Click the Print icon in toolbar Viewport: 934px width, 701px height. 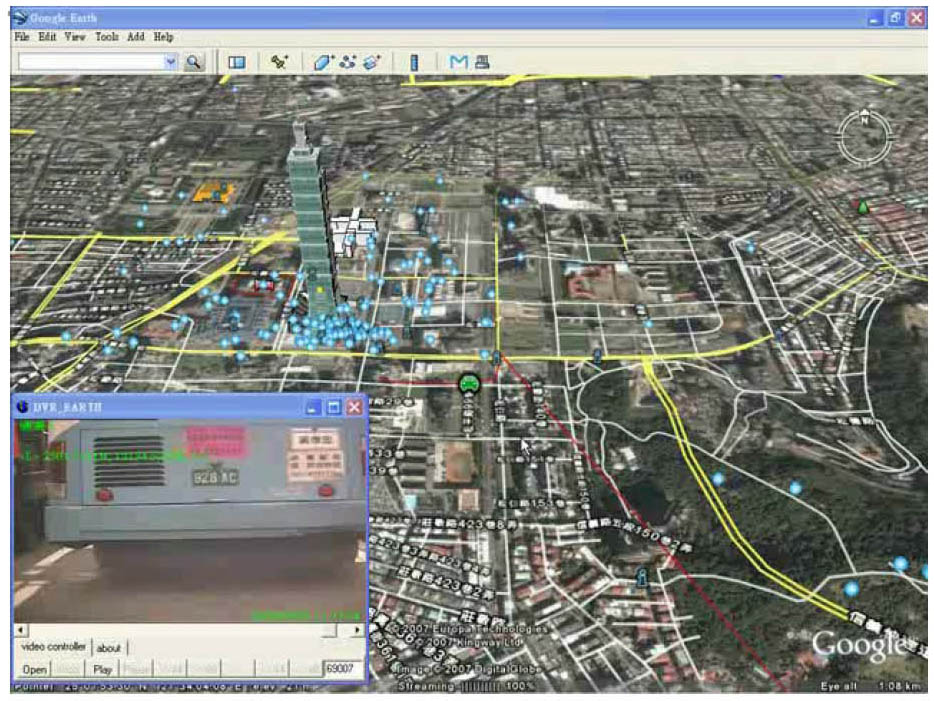point(482,62)
